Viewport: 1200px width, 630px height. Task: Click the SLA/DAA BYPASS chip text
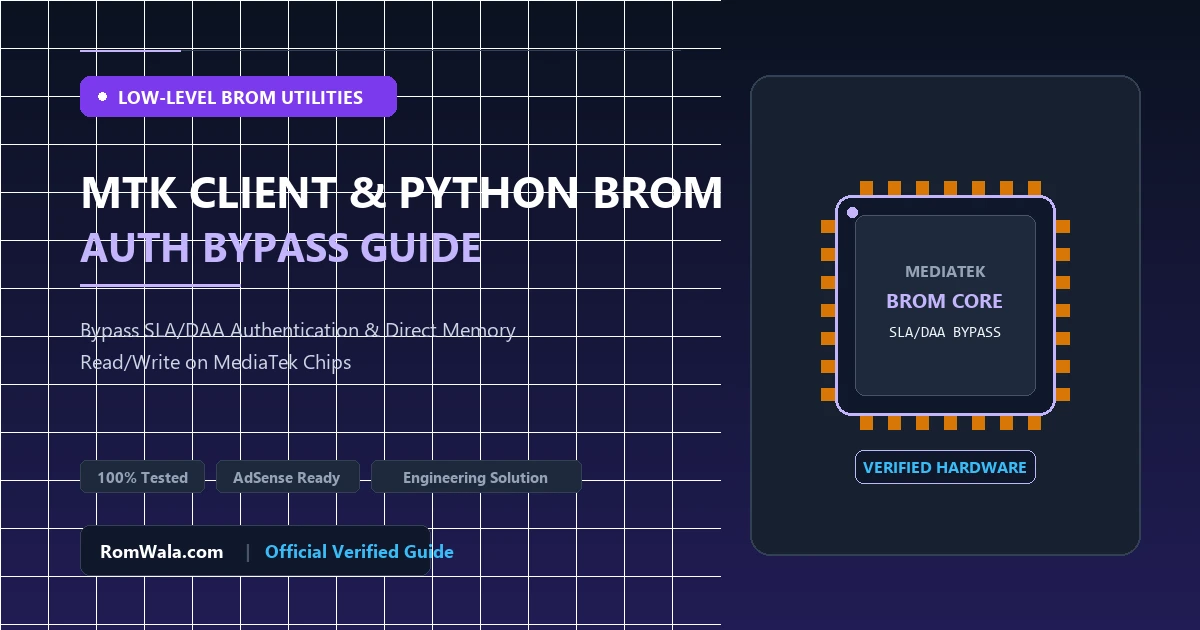pos(945,332)
